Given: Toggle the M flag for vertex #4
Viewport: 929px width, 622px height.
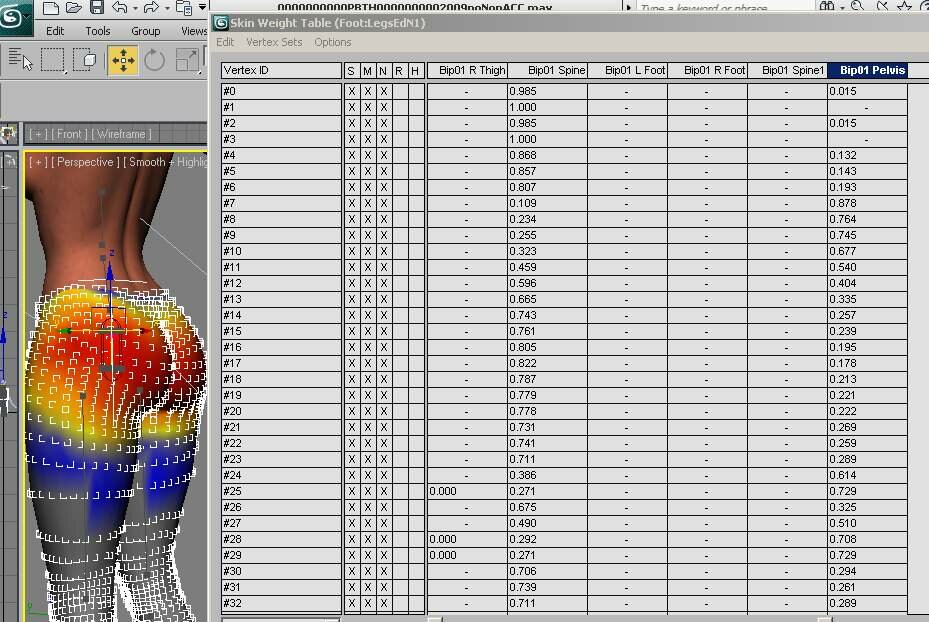Looking at the screenshot, I should (367, 155).
